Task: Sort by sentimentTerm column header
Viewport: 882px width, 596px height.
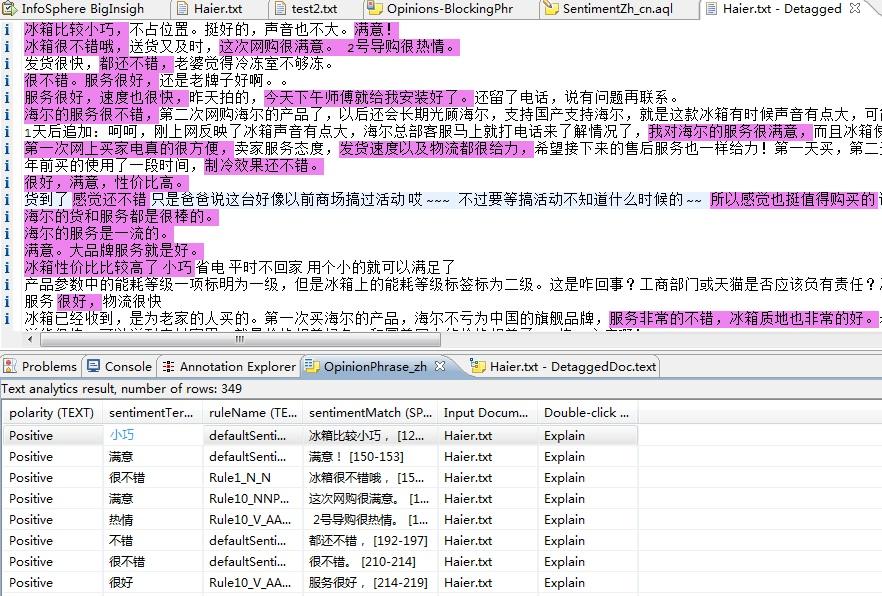Action: coord(152,413)
